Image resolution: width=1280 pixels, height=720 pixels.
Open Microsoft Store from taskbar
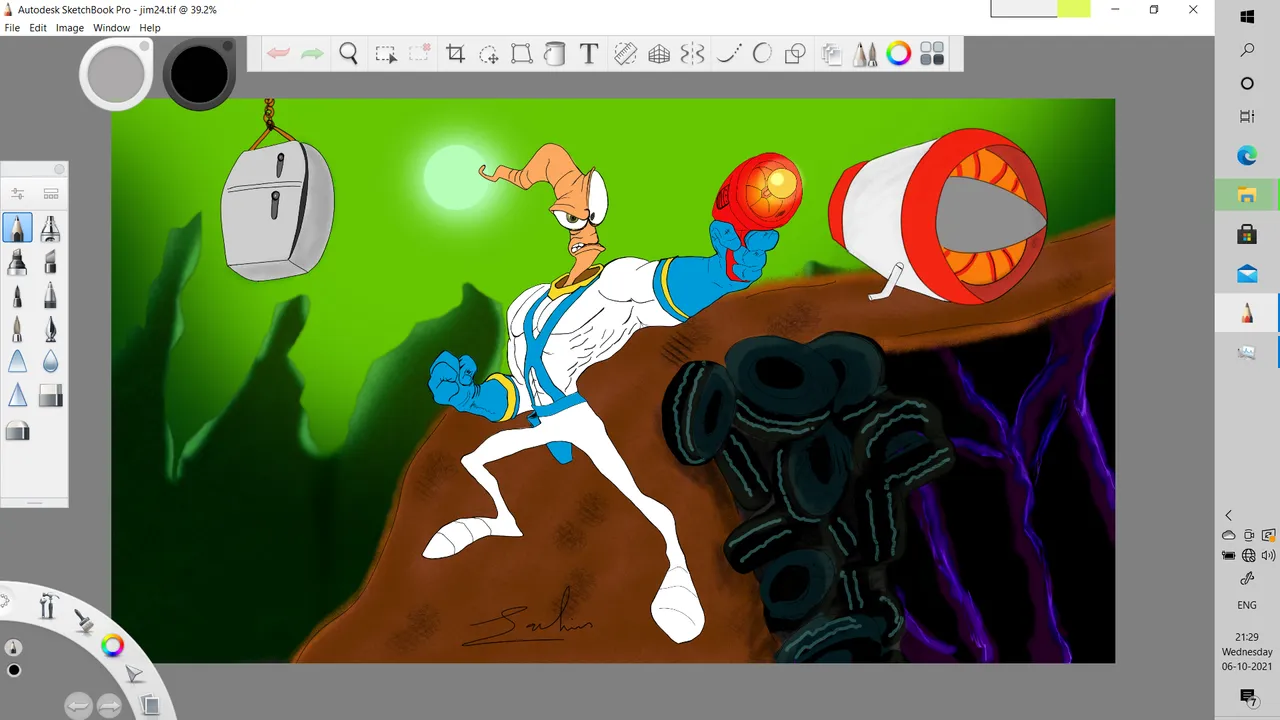1247,234
